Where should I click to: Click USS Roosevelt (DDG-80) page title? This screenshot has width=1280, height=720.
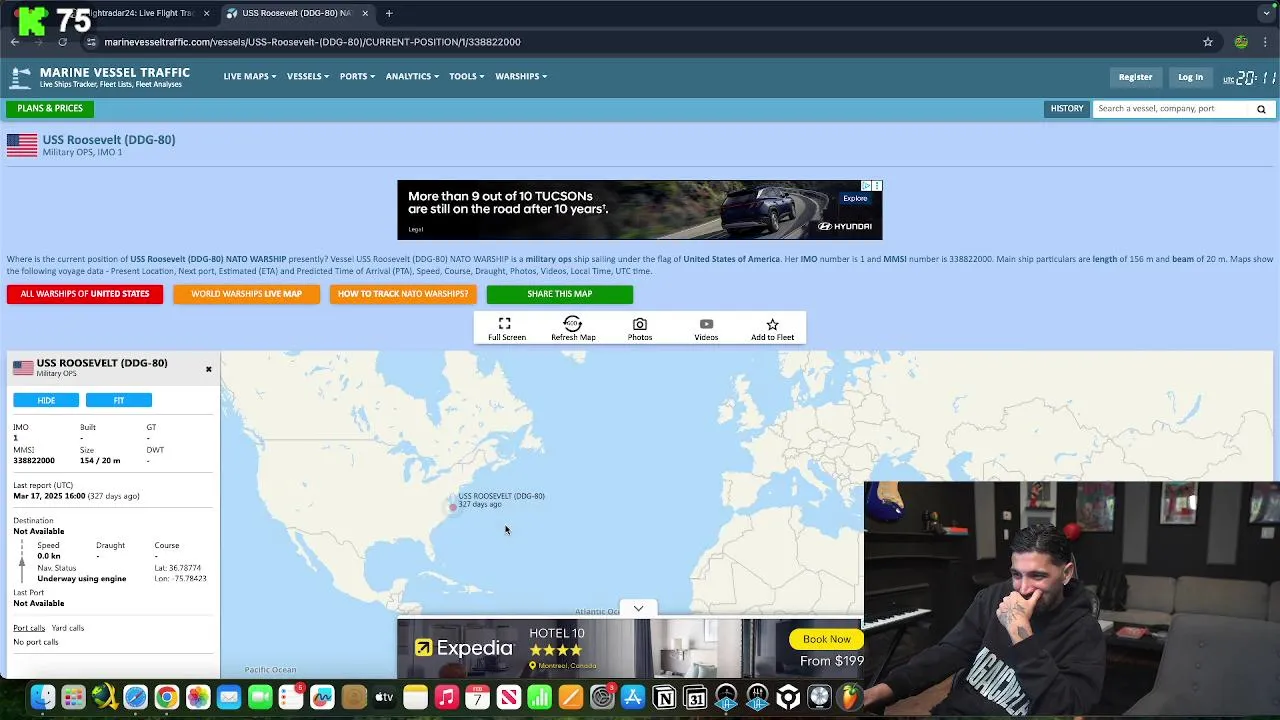pos(109,140)
